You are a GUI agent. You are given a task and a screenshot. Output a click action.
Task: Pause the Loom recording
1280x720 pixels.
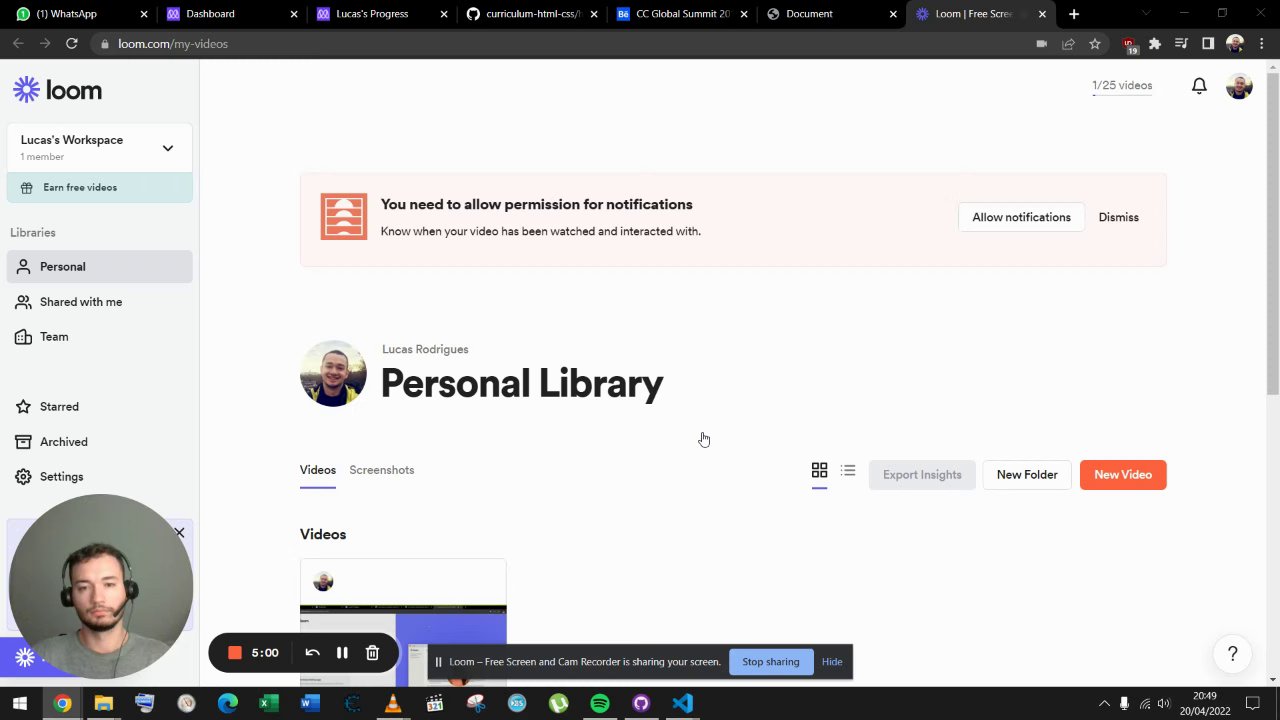pyautogui.click(x=342, y=653)
